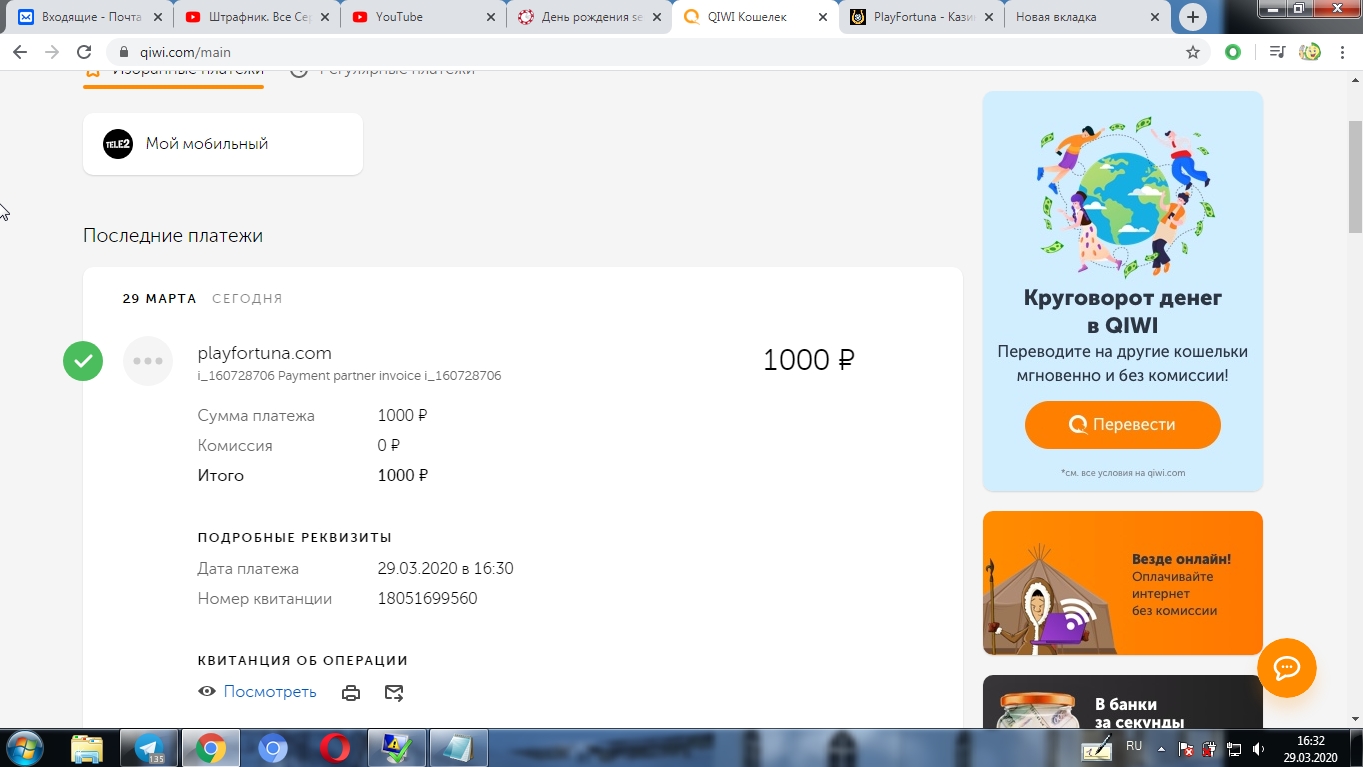Click the playfortuna.com gray provider avatar
This screenshot has height=767, width=1363.
pos(148,361)
